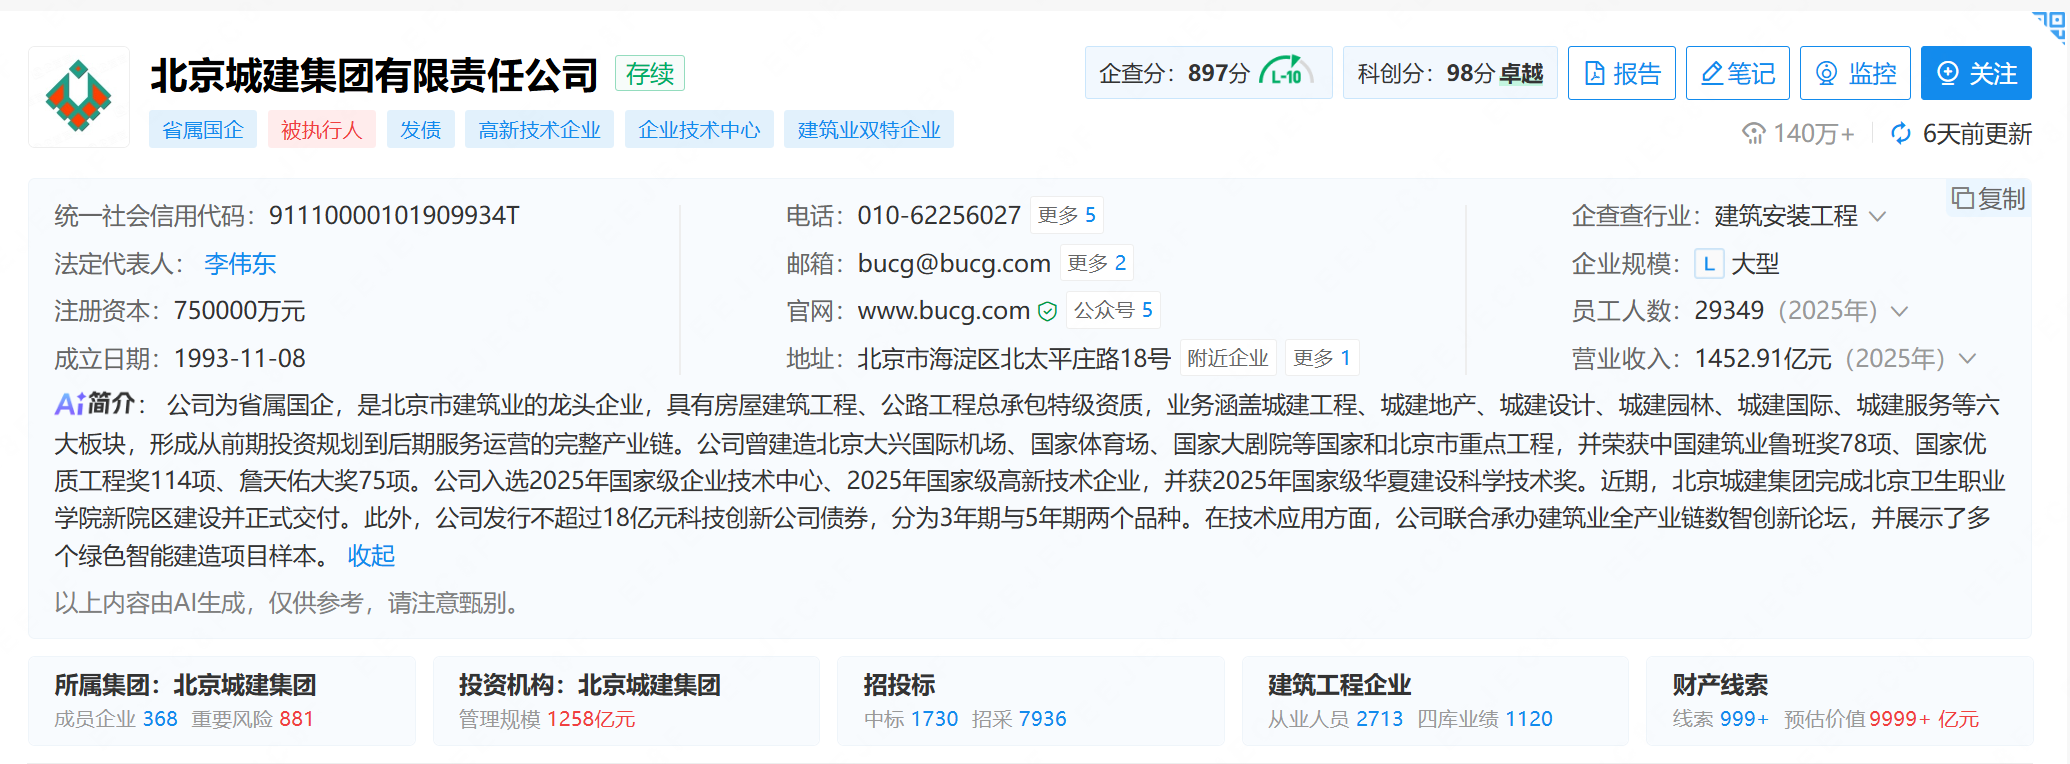Click the 省属国企 tag
Image resolution: width=2070 pixels, height=764 pixels.
click(203, 130)
